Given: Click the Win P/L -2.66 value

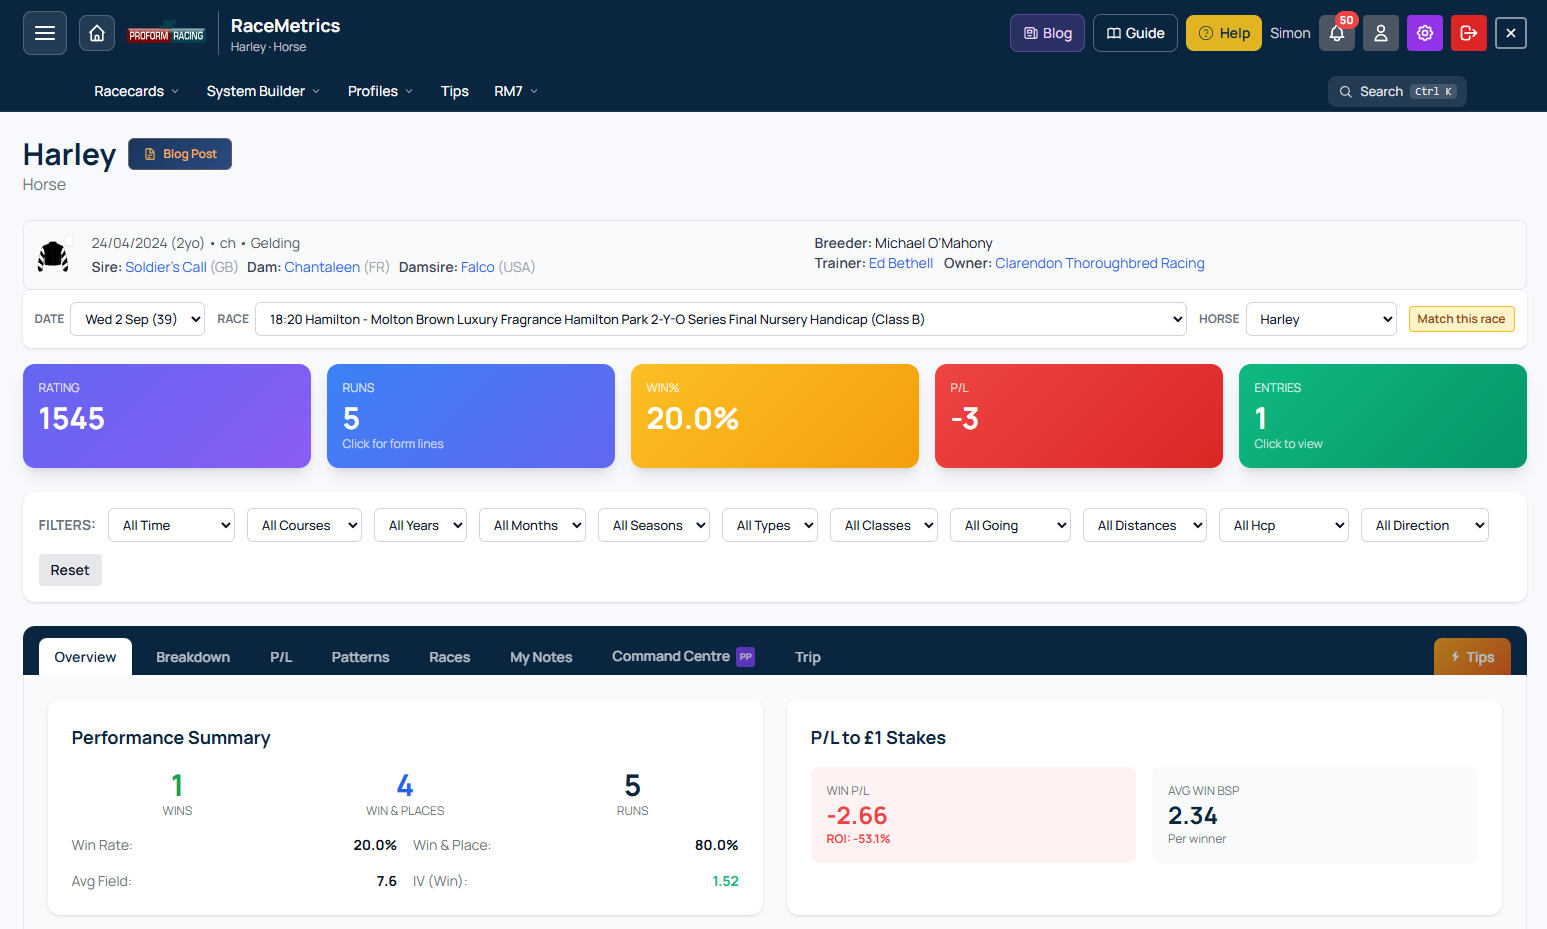Looking at the screenshot, I should pos(857,816).
